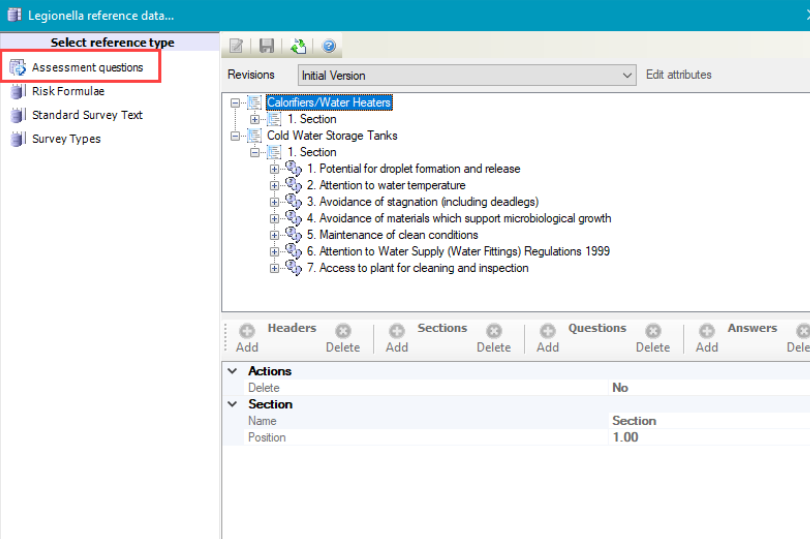Click the green refresh toolbar icon
Image resolution: width=810 pixels, height=539 pixels.
298,46
